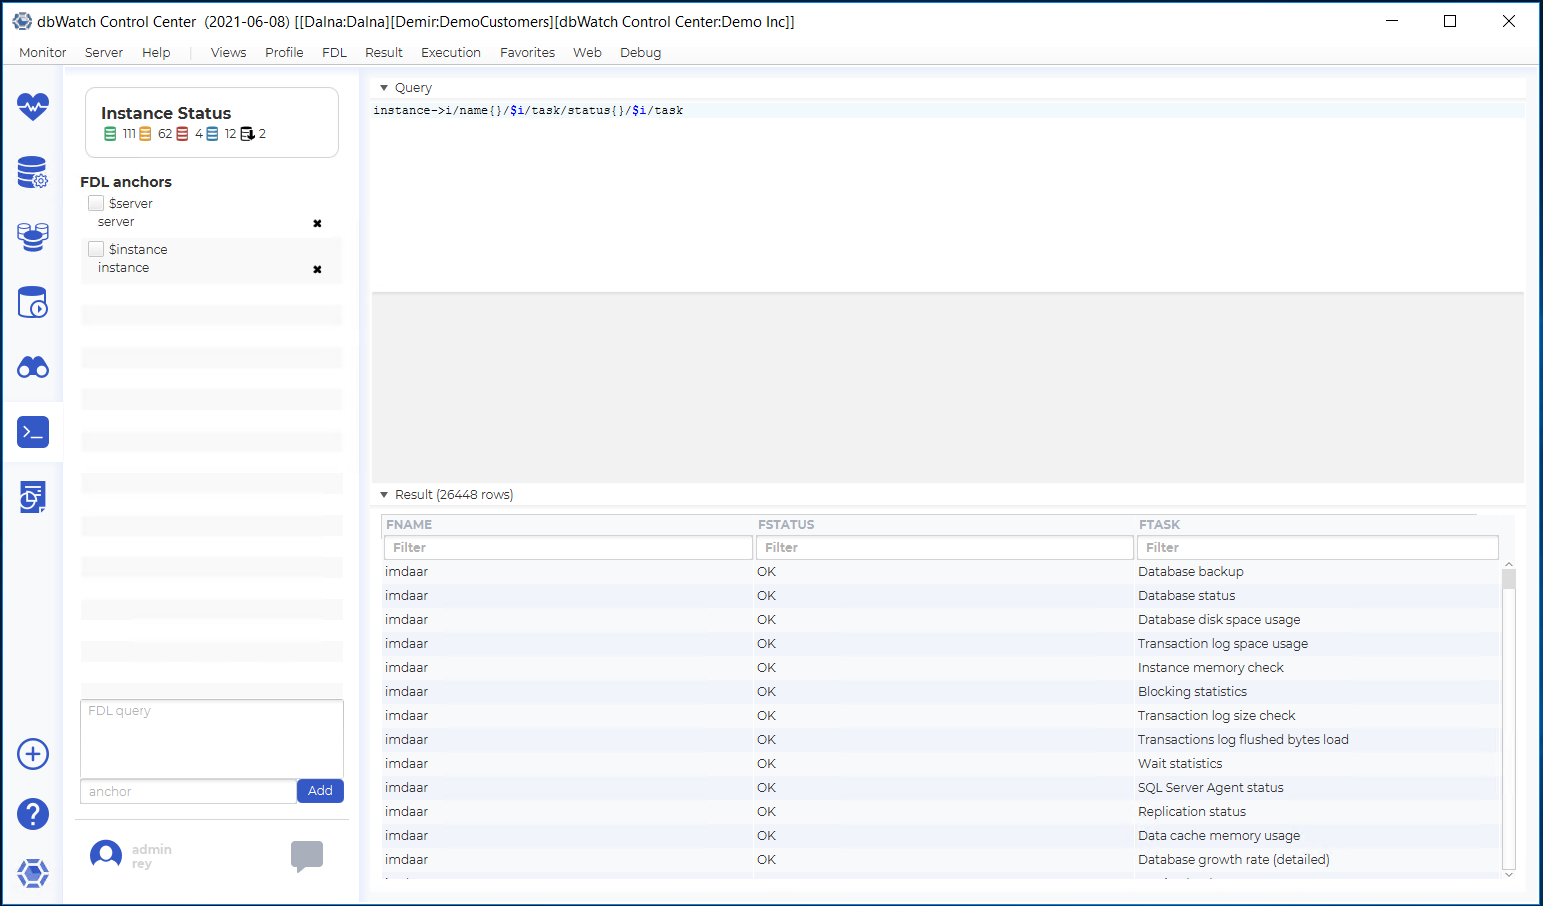Open the heartbeat Monitoring sidebar icon
Screen dimensions: 1543x906
pos(33,106)
